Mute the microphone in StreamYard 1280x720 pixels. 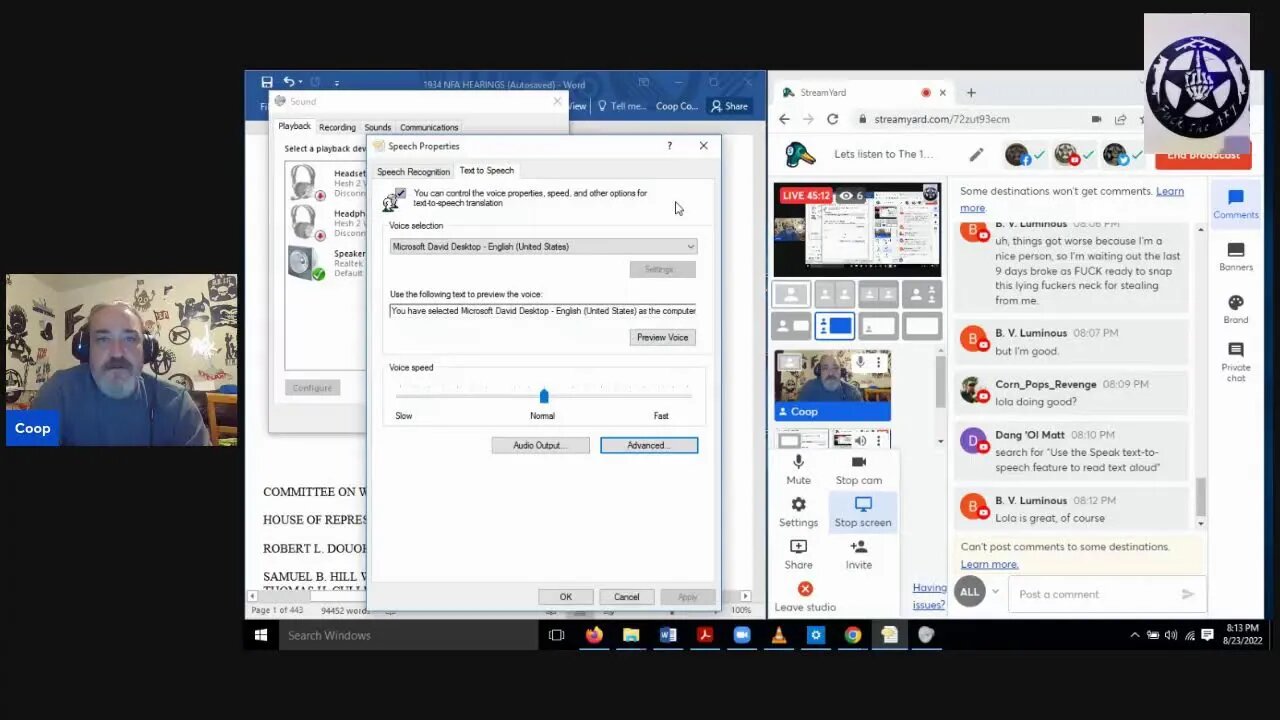[x=798, y=469]
